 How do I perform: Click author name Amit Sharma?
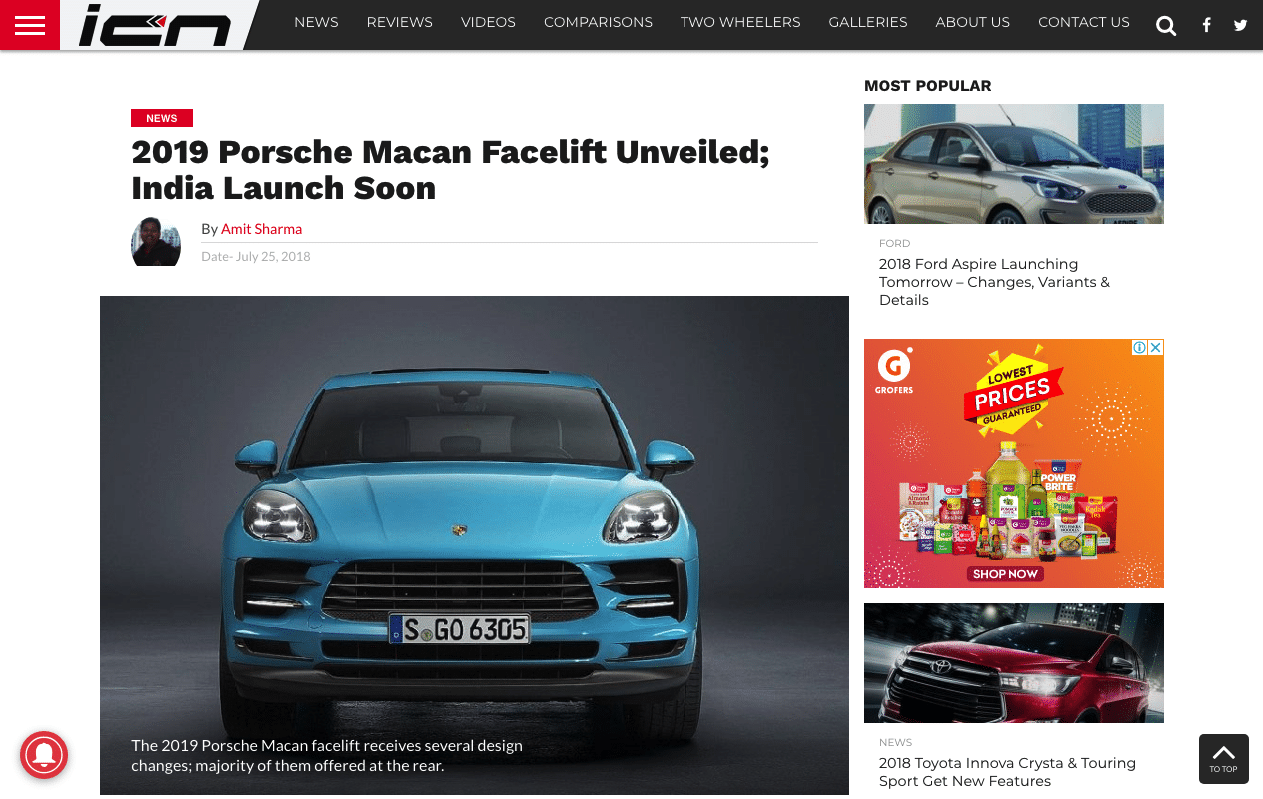pyautogui.click(x=261, y=229)
